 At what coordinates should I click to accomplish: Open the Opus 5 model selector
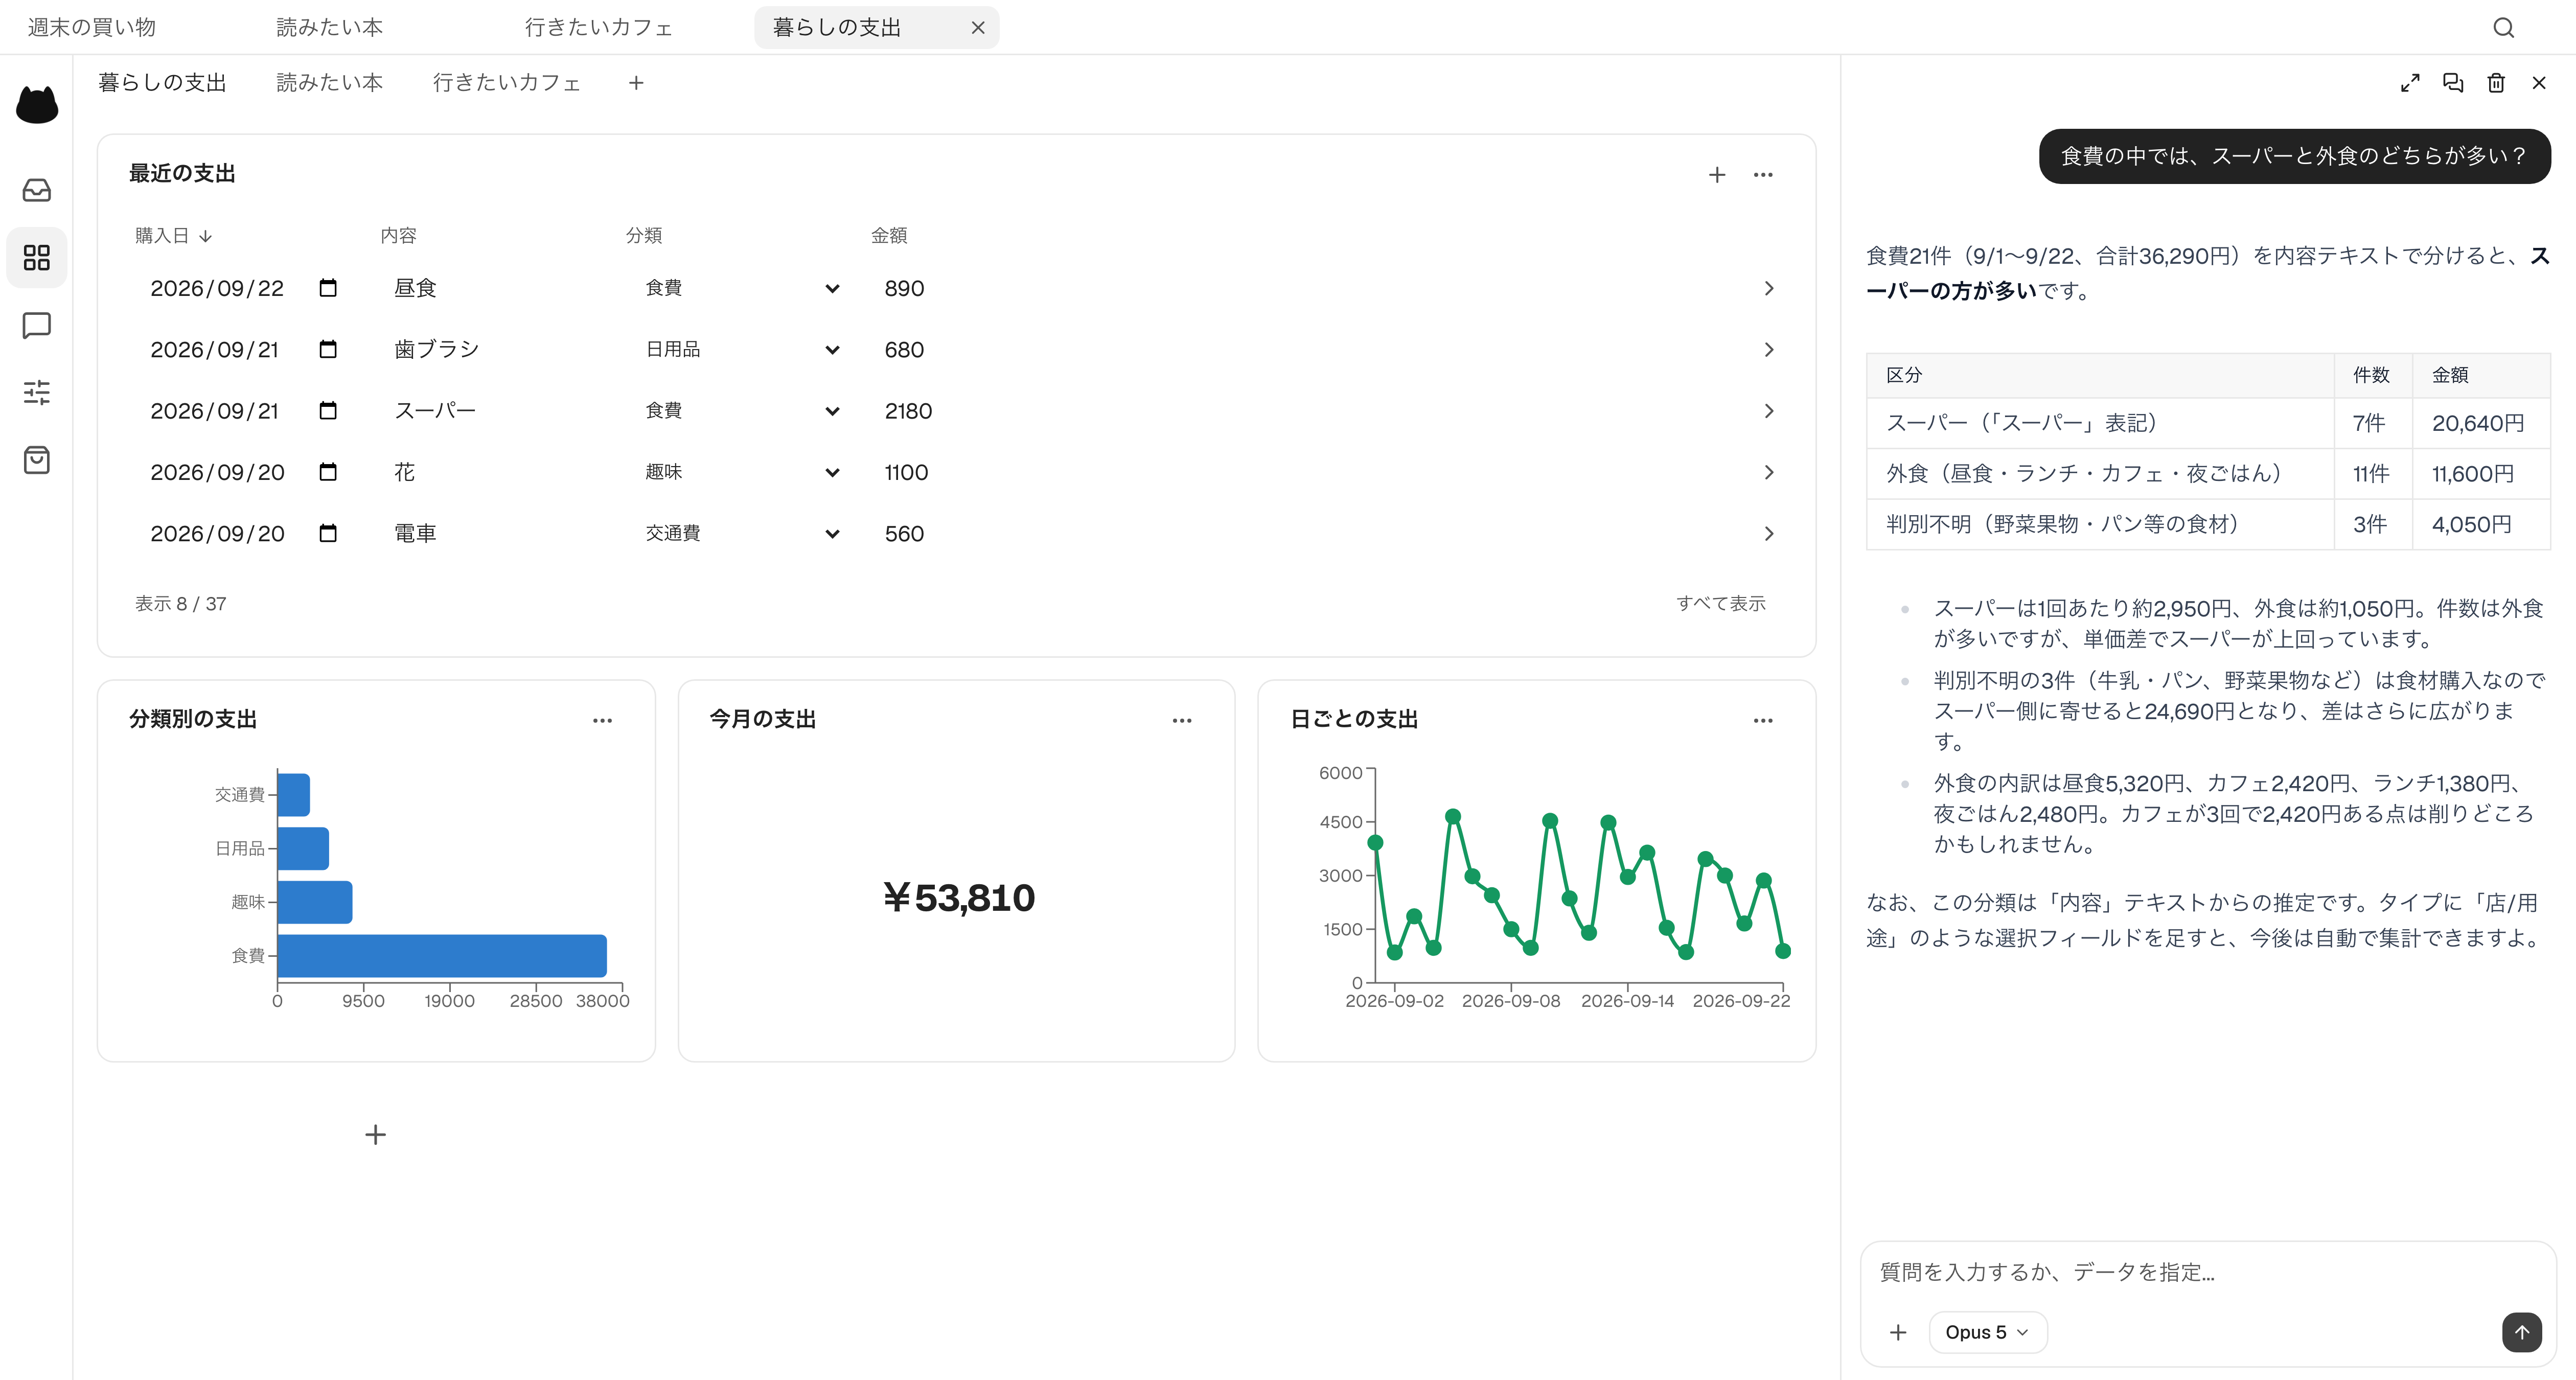(1988, 1332)
